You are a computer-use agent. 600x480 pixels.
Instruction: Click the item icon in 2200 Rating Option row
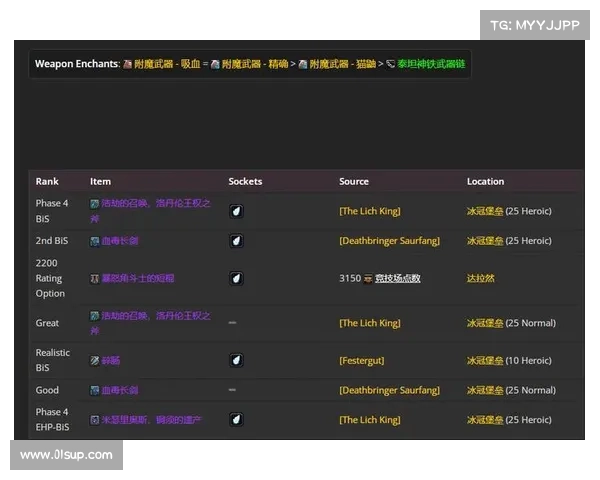[95, 278]
